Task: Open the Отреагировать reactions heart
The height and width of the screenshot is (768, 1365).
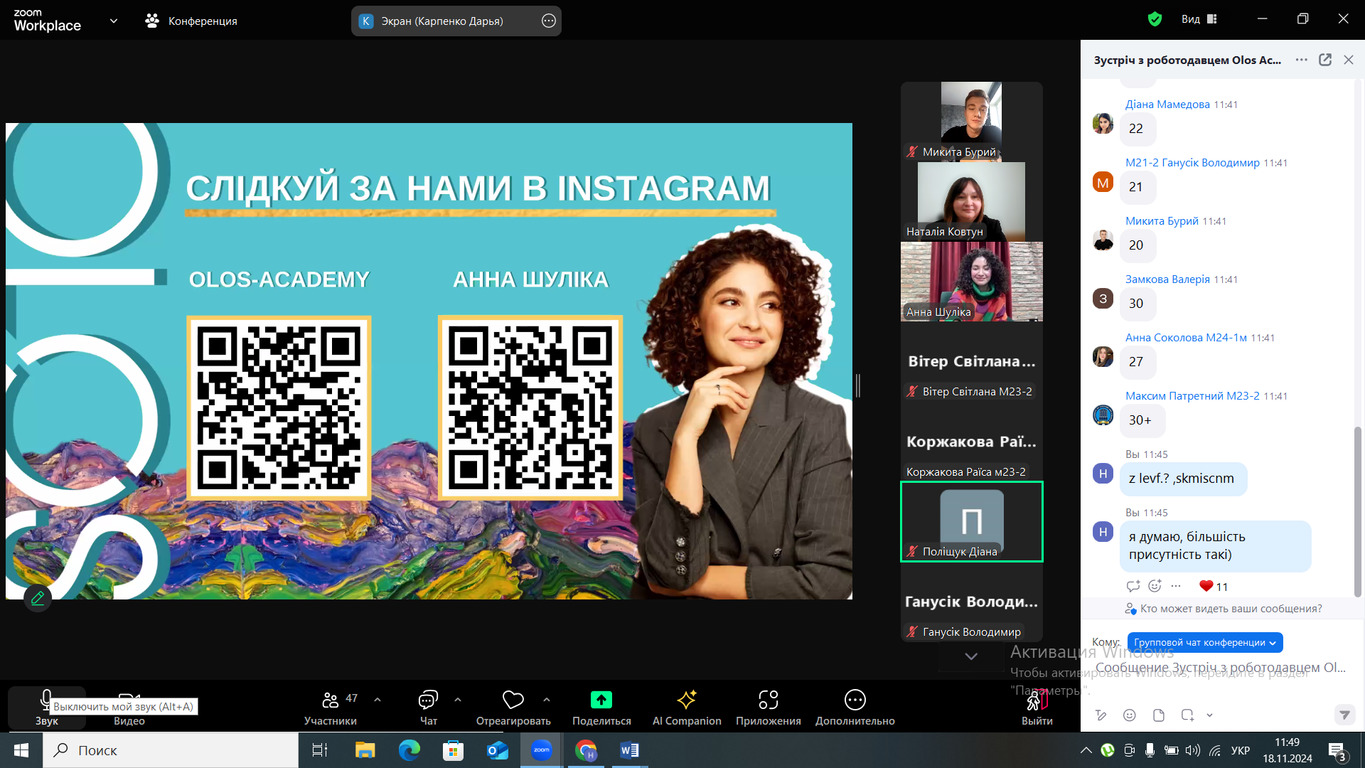Action: tap(513, 707)
